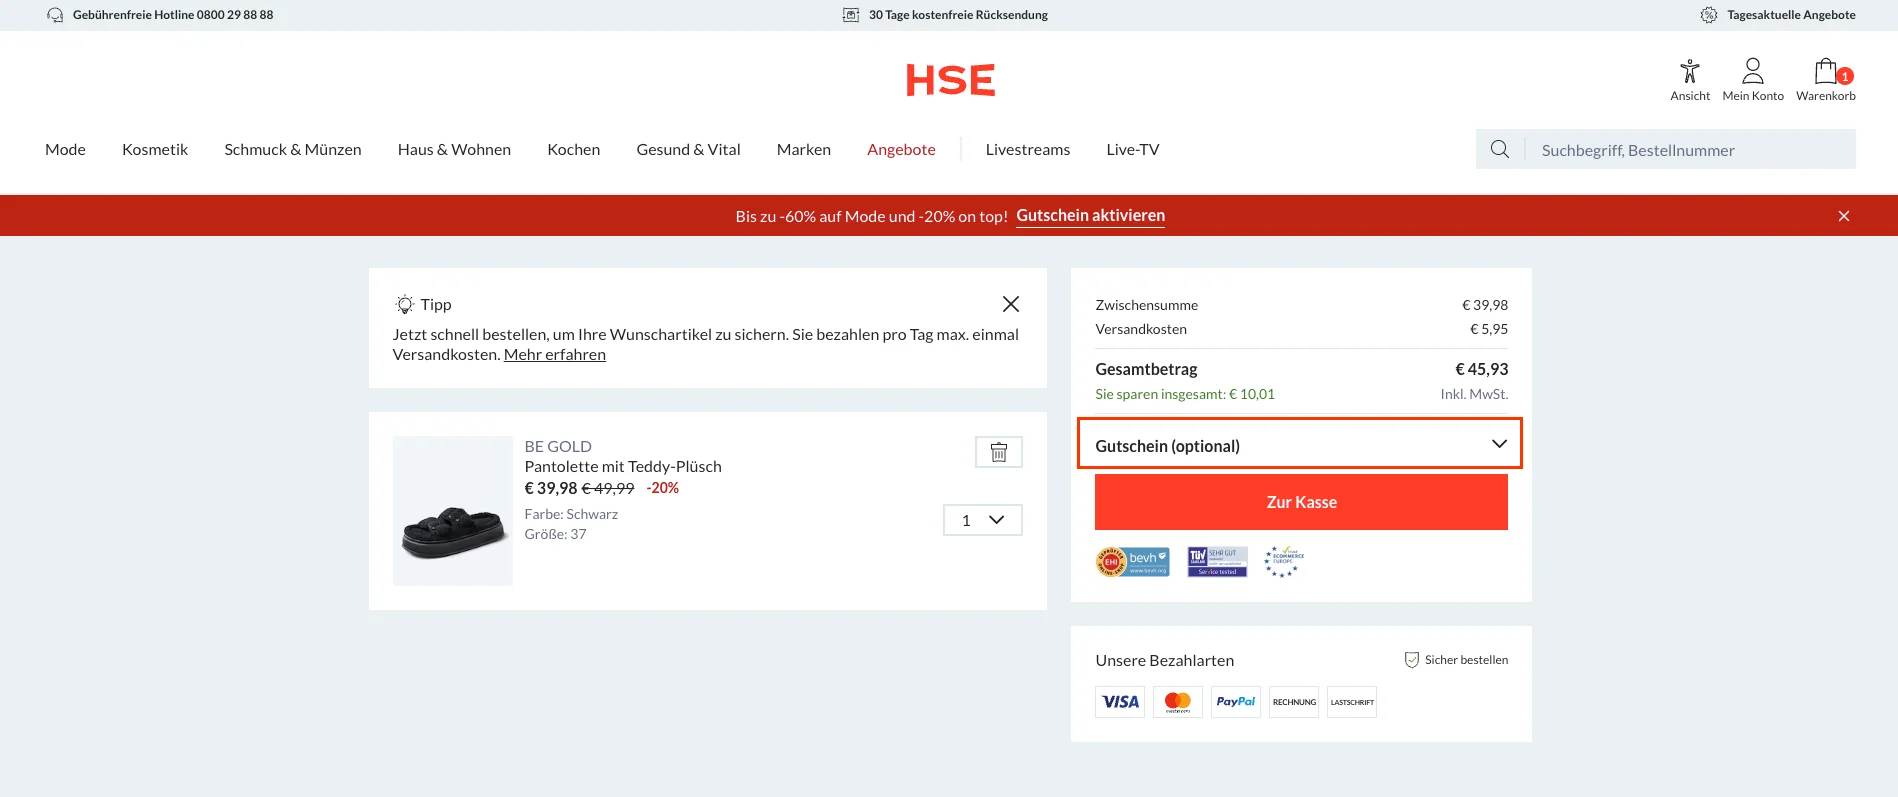Click the PayPal payment logo

[1236, 702]
